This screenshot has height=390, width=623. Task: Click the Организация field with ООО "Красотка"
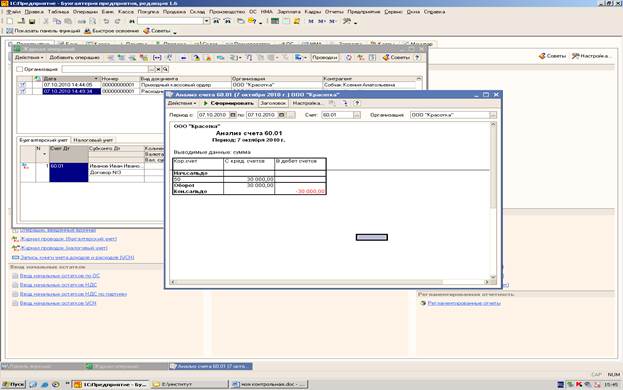click(450, 115)
